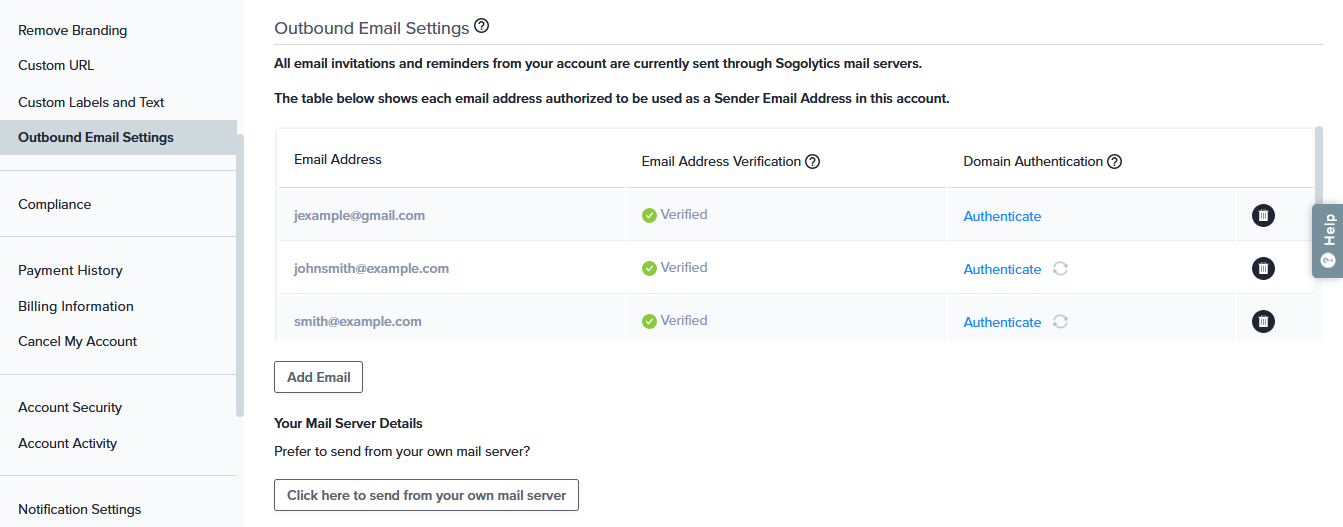Open Remove Branding in the sidebar
The height and width of the screenshot is (527, 1343).
click(73, 30)
